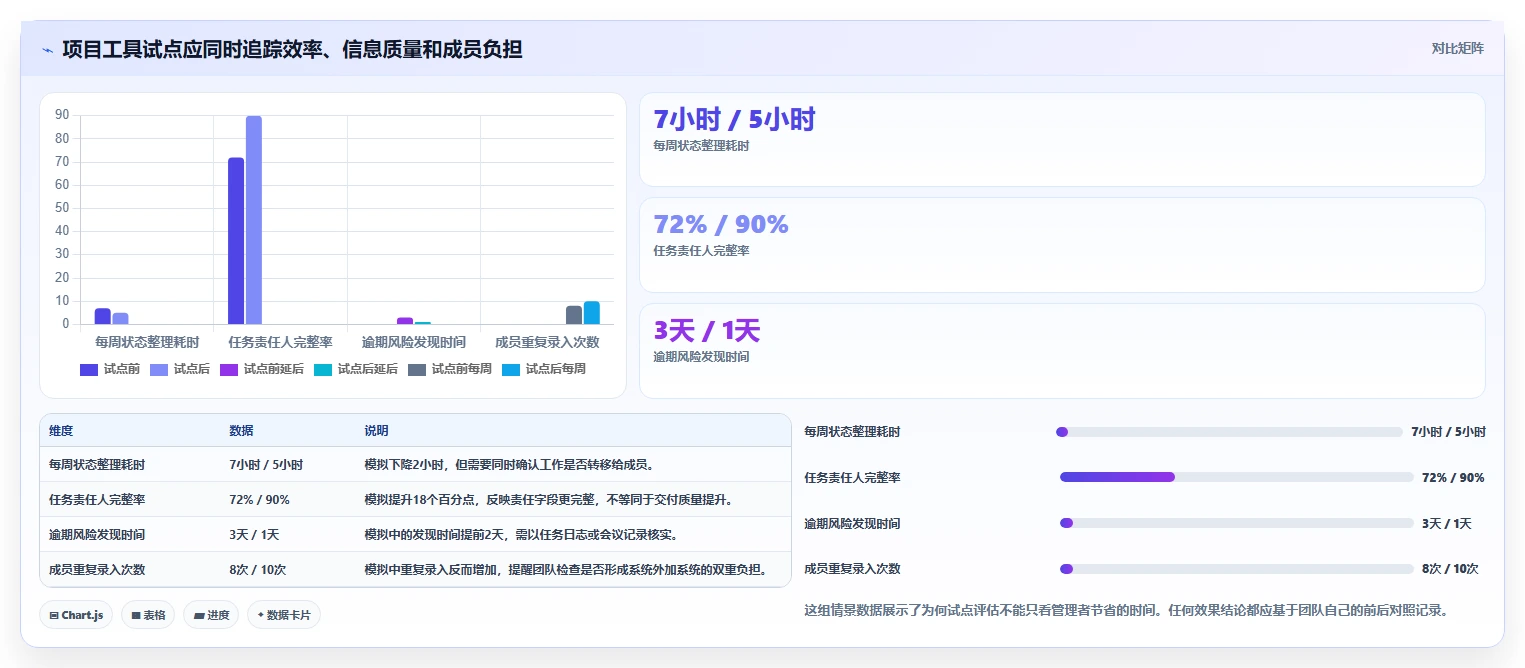The image size is (1525, 668).
Task: Open the 7小时 / 5小时 data card
Action: pos(1062,140)
